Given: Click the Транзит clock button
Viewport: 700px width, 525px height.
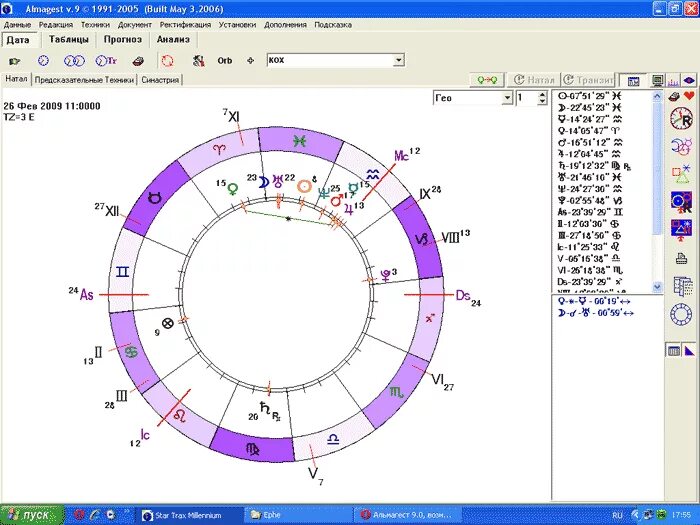Looking at the screenshot, I should click(x=588, y=80).
